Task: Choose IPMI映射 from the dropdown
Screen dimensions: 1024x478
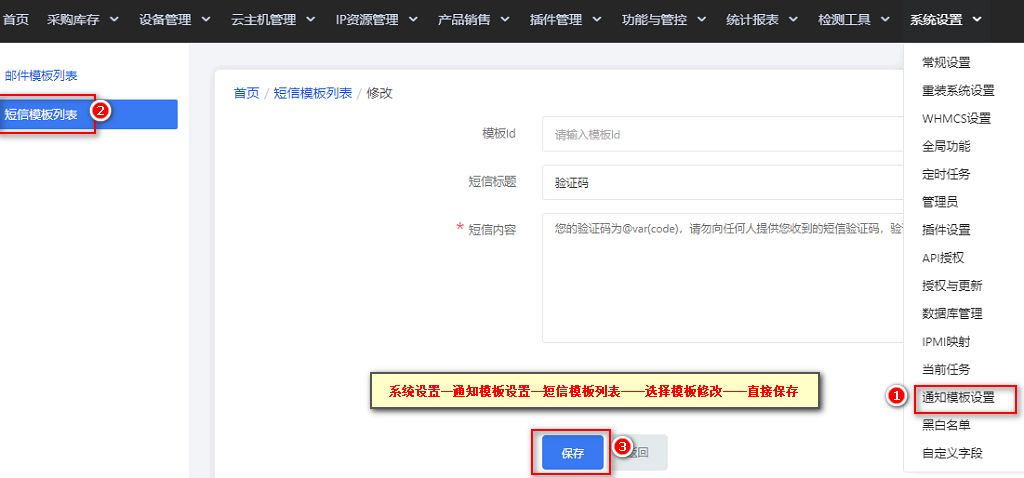Action: (x=946, y=341)
